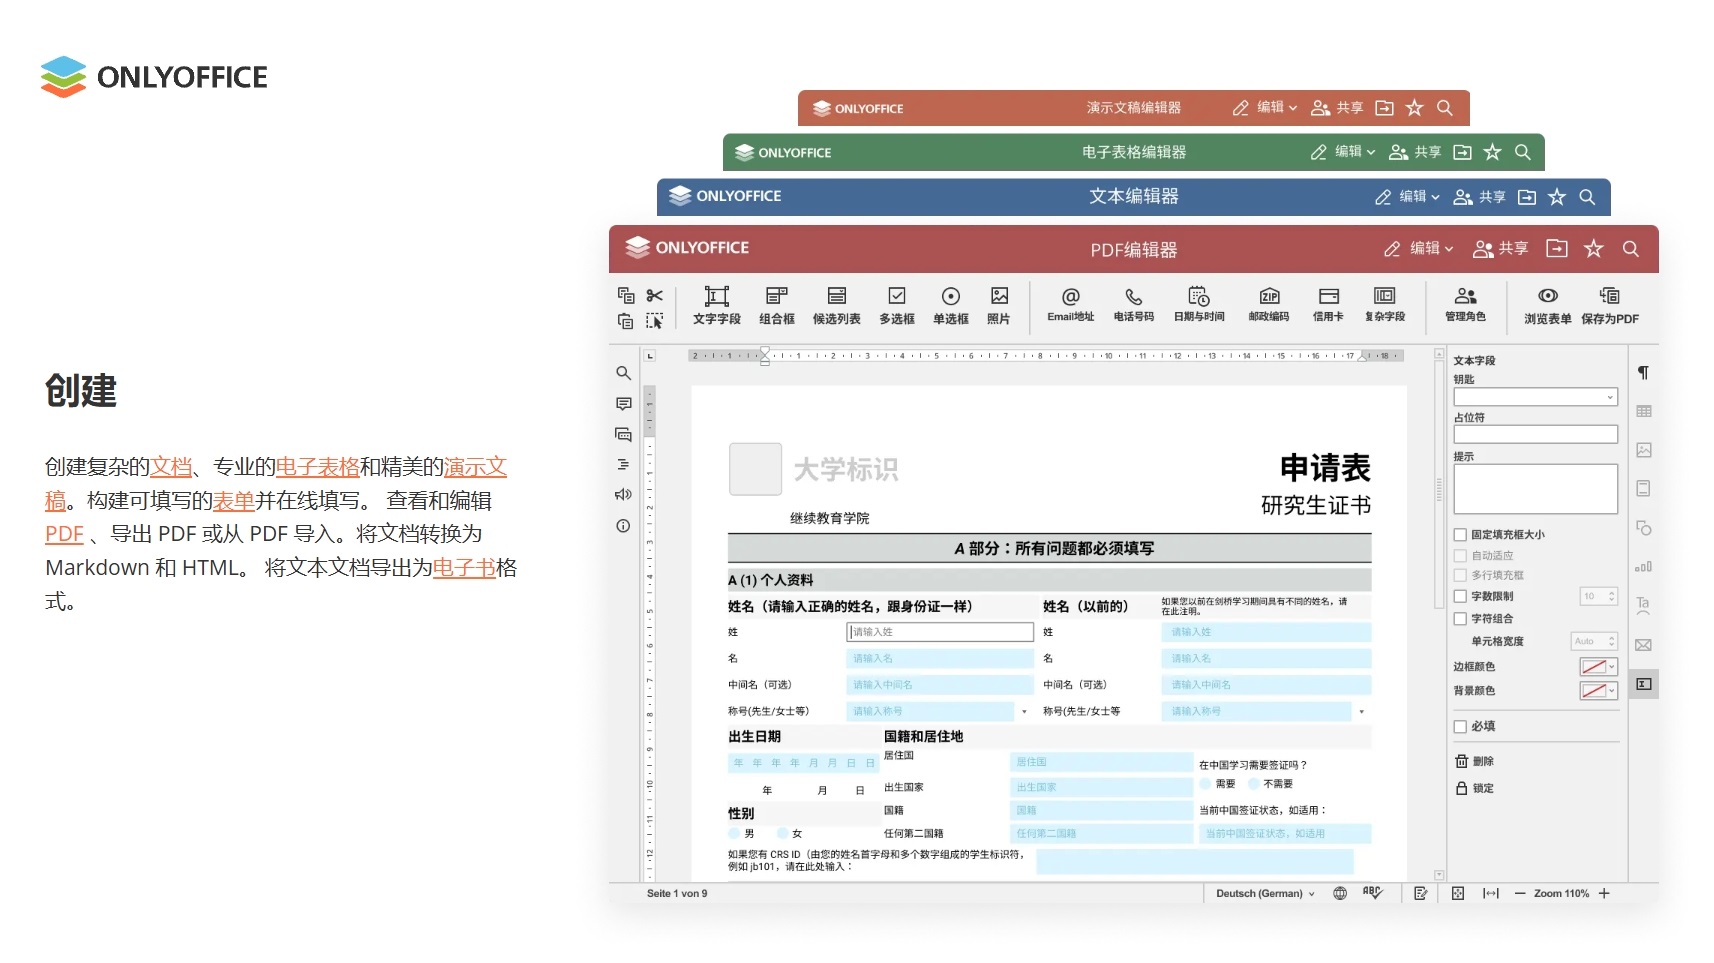The height and width of the screenshot is (963, 1714).
Task: Open image settings in right sidebar
Action: (1643, 450)
